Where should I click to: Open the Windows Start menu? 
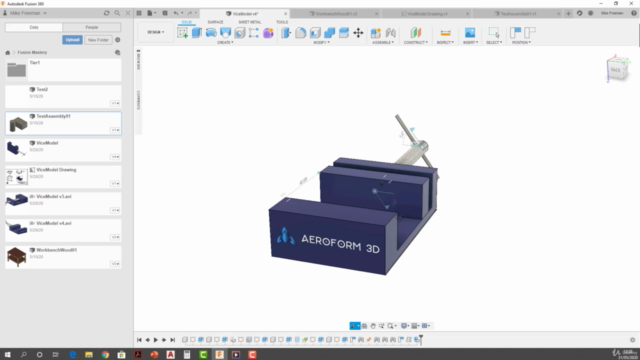tap(7, 354)
